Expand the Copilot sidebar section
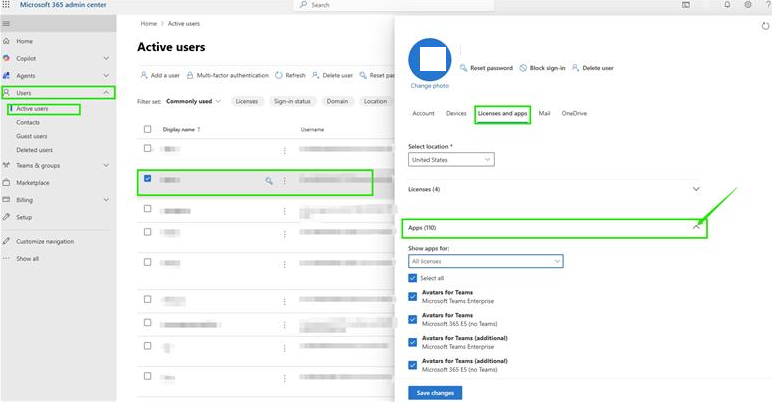This screenshot has height=402, width=772. pos(106,58)
